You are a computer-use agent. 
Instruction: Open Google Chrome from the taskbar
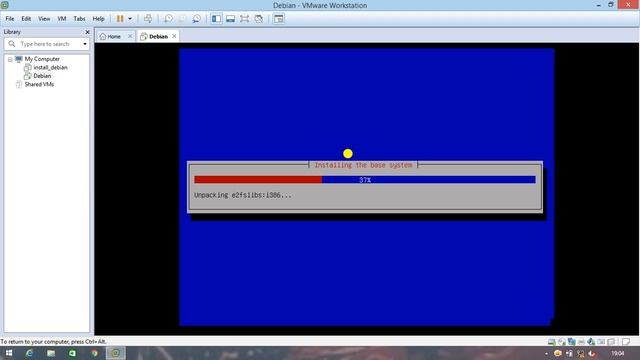[94, 353]
